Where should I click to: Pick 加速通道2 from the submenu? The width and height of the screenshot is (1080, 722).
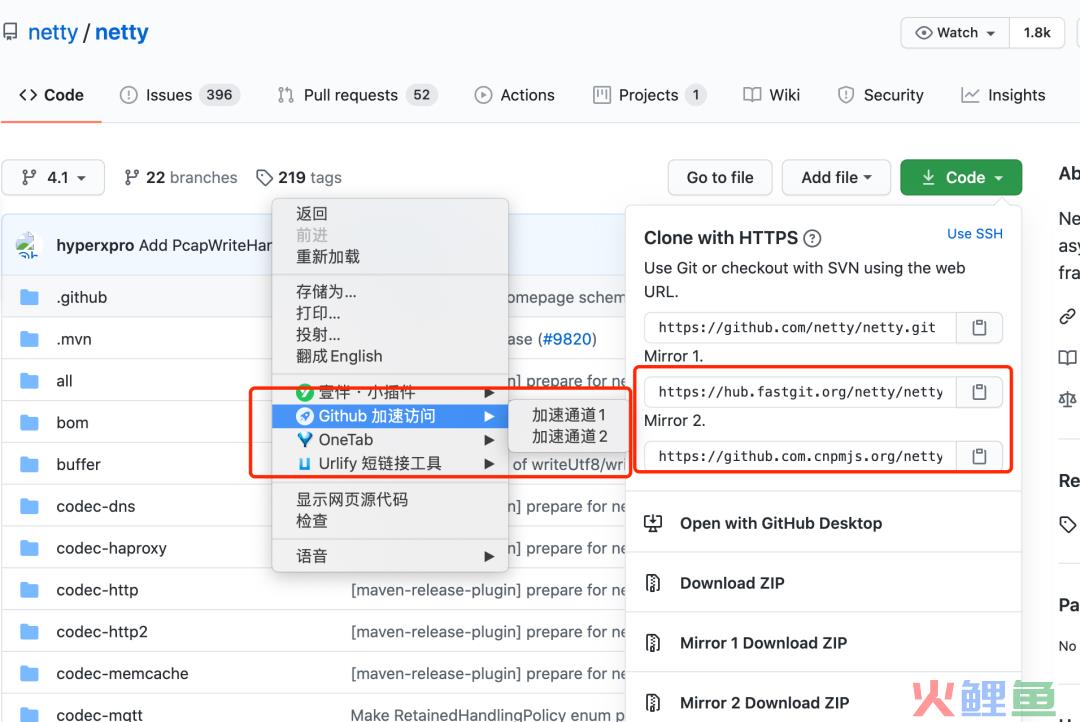click(568, 436)
